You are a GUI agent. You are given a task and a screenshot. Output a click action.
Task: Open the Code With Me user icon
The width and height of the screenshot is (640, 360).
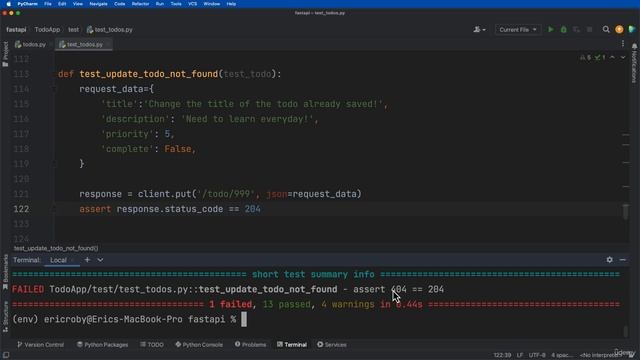(479, 29)
